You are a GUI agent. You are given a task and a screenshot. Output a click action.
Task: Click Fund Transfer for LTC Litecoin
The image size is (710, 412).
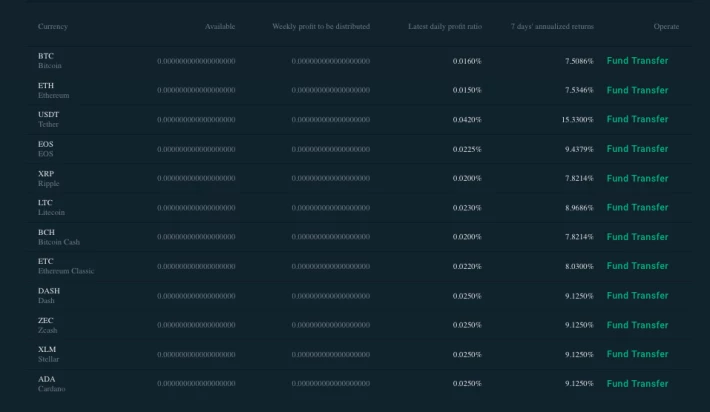[637, 207]
